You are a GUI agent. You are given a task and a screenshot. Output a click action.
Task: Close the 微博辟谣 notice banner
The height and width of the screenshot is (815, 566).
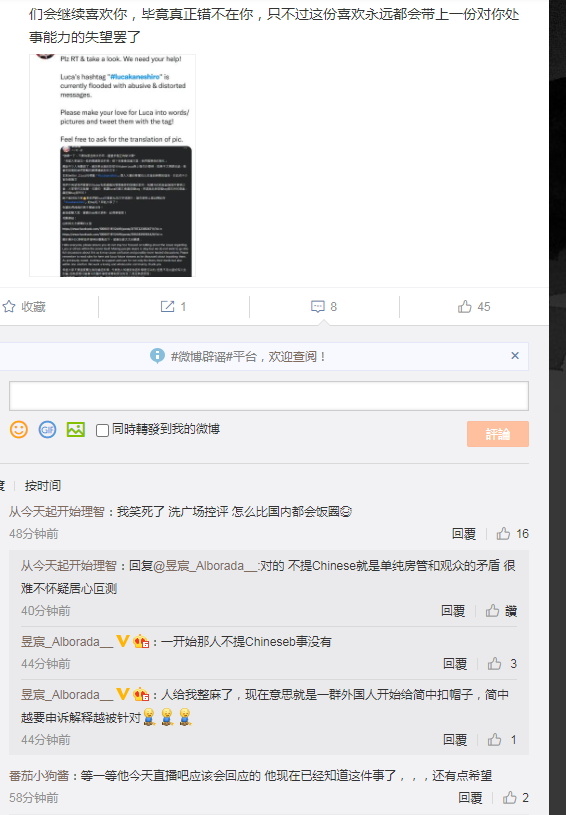click(x=515, y=356)
